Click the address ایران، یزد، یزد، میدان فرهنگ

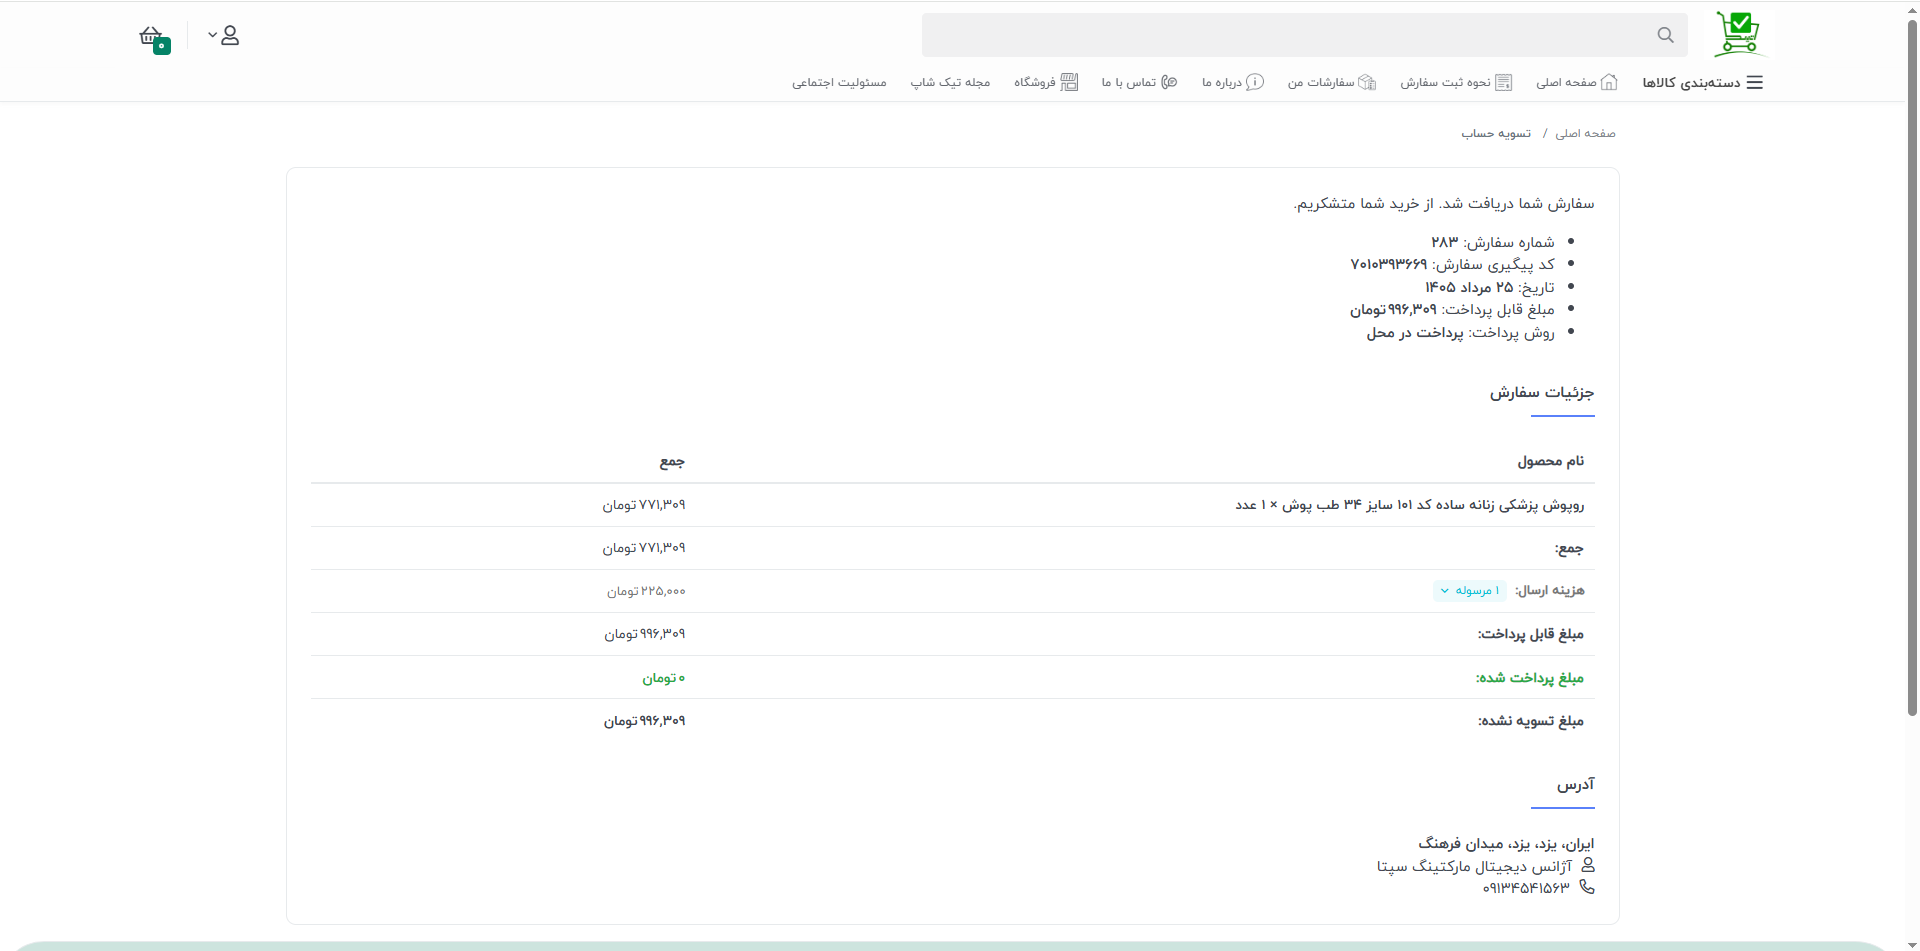1506,843
